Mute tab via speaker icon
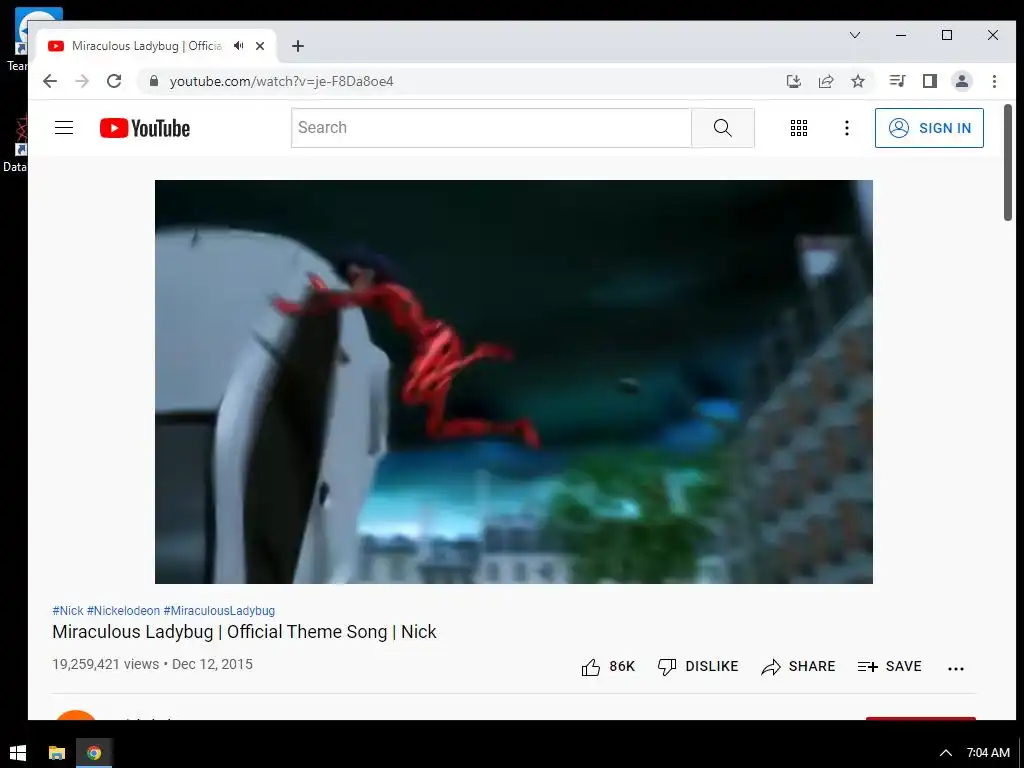The width and height of the screenshot is (1024, 768). [239, 46]
